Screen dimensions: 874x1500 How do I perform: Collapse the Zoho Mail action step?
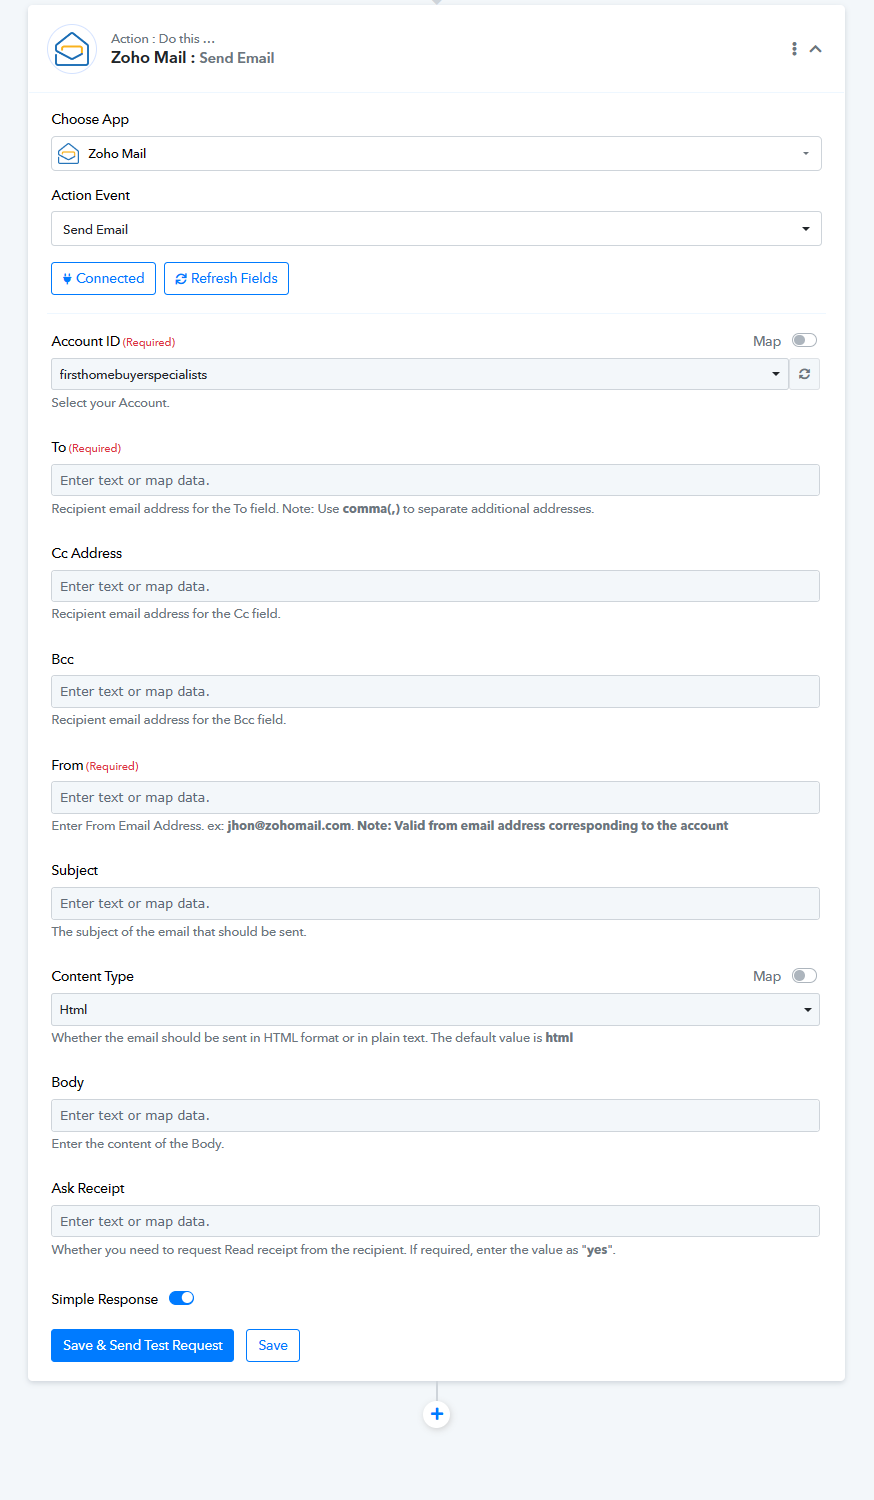coord(816,49)
